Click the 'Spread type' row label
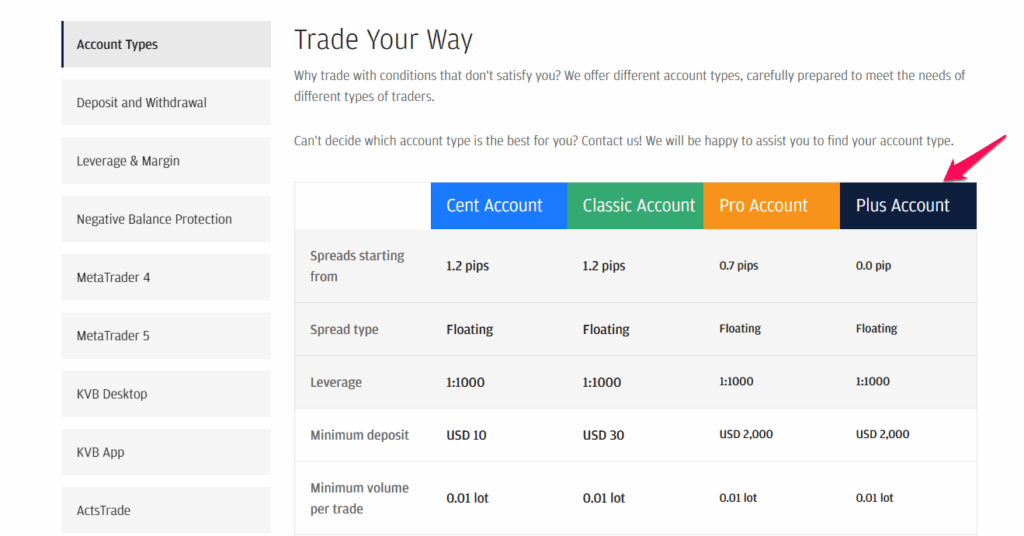 pyautogui.click(x=344, y=330)
